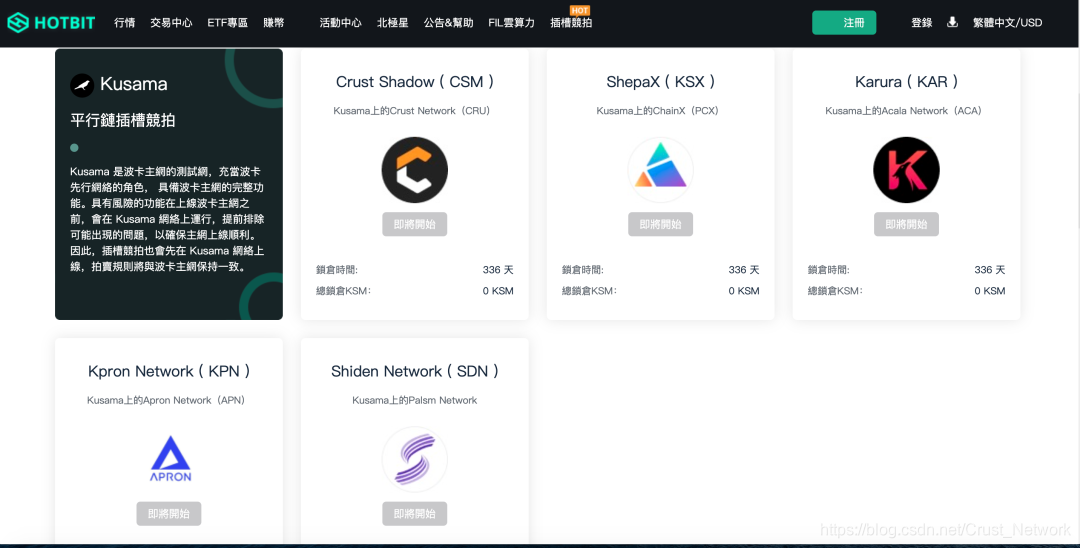
Task: Open 交易中心 menu
Action: (x=172, y=23)
